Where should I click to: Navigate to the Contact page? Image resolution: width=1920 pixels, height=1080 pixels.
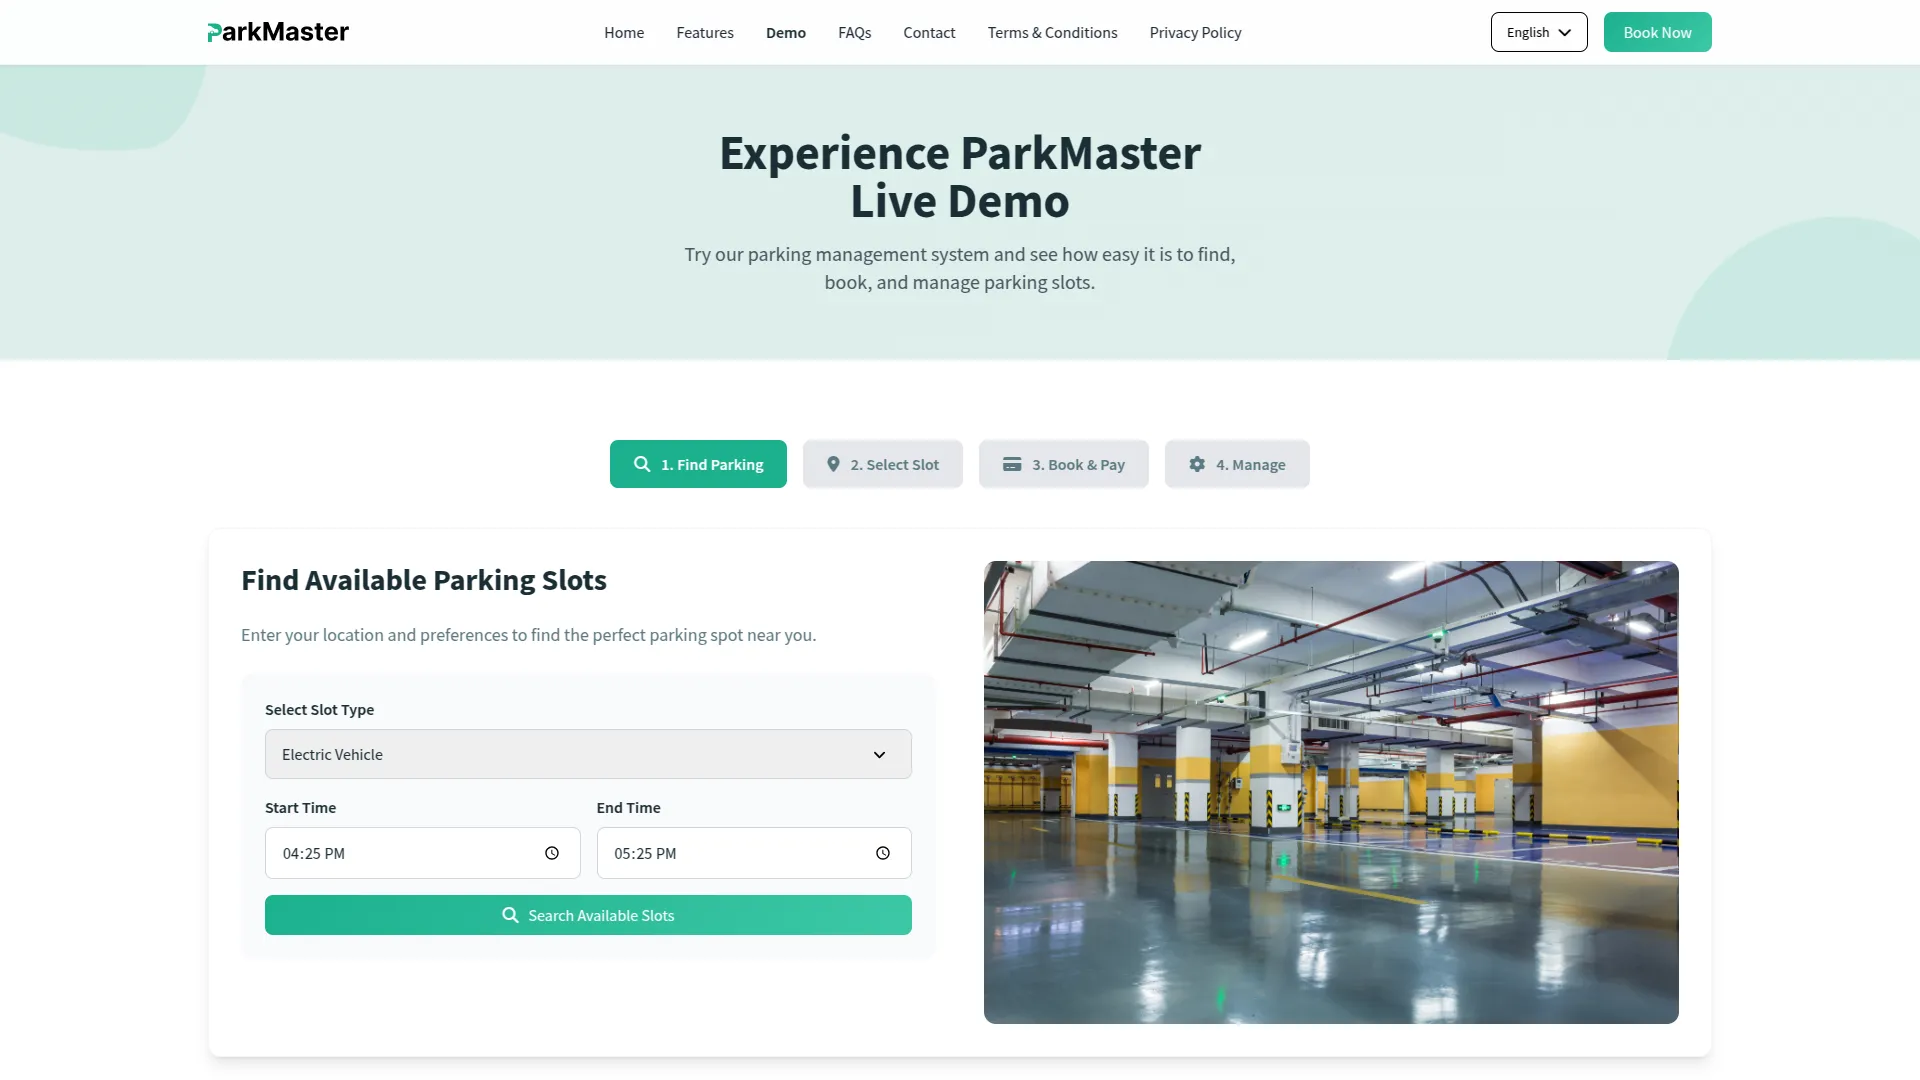929,32
